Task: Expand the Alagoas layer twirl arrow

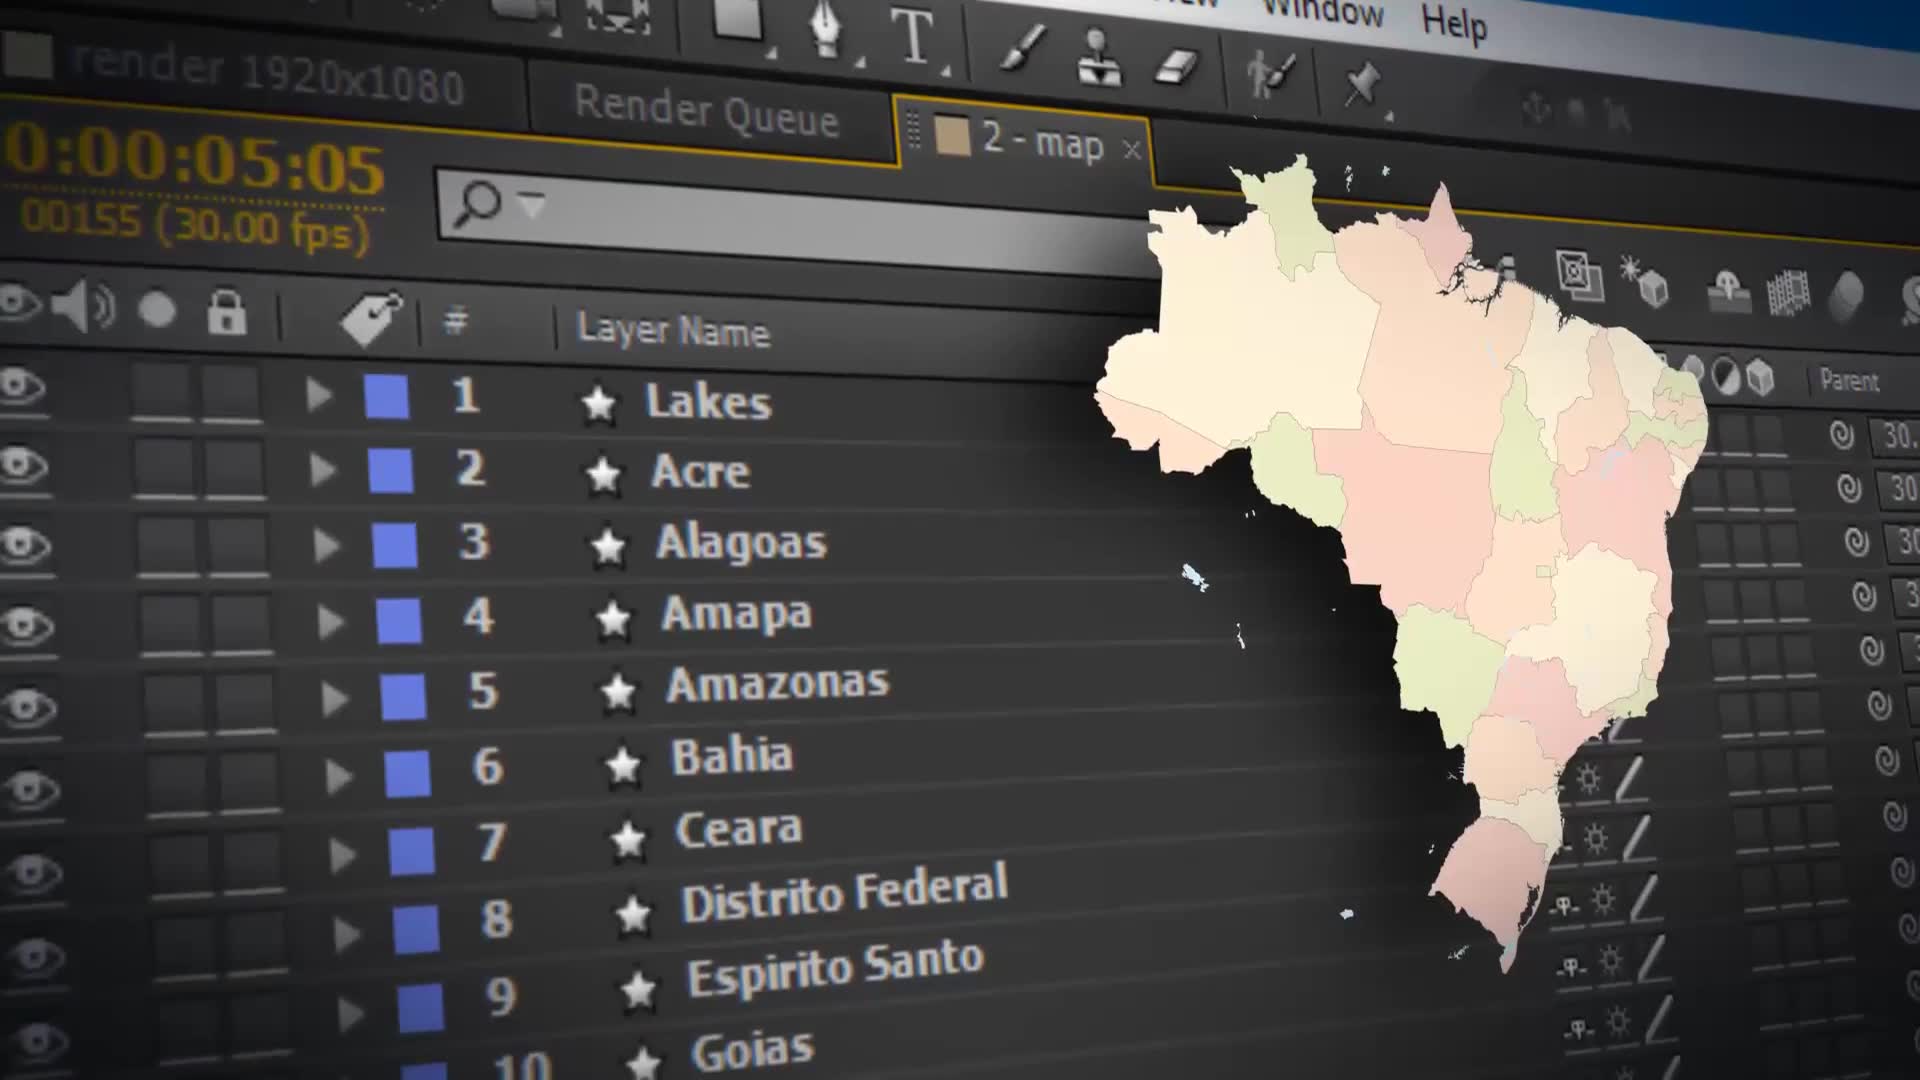Action: point(326,546)
